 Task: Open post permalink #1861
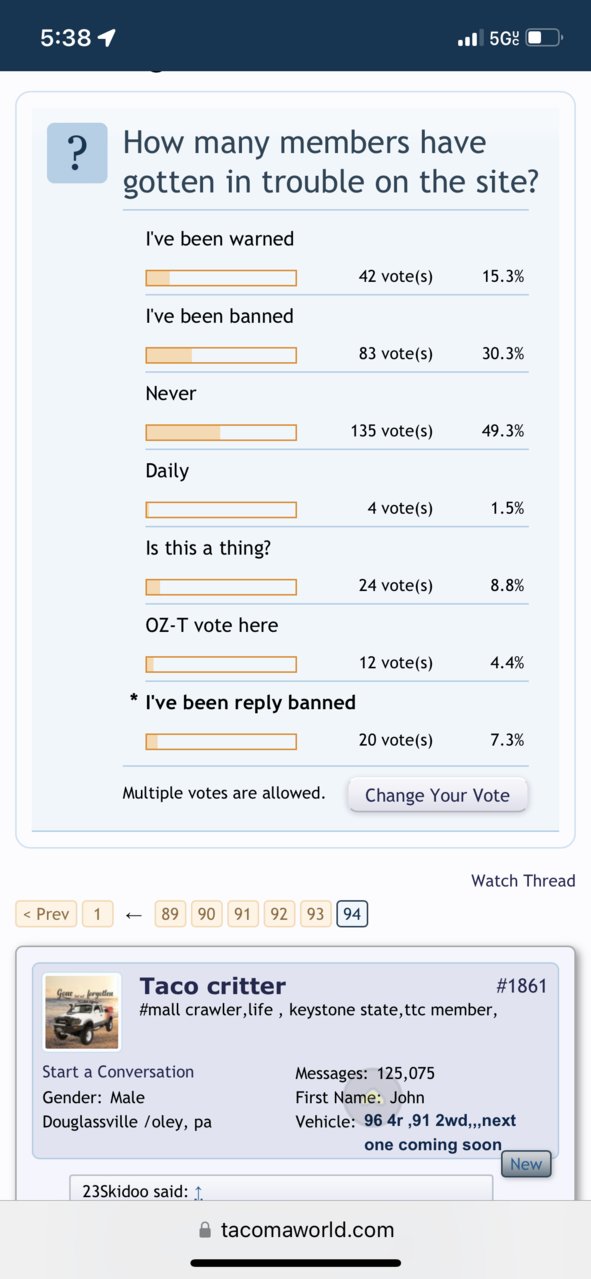point(521,986)
